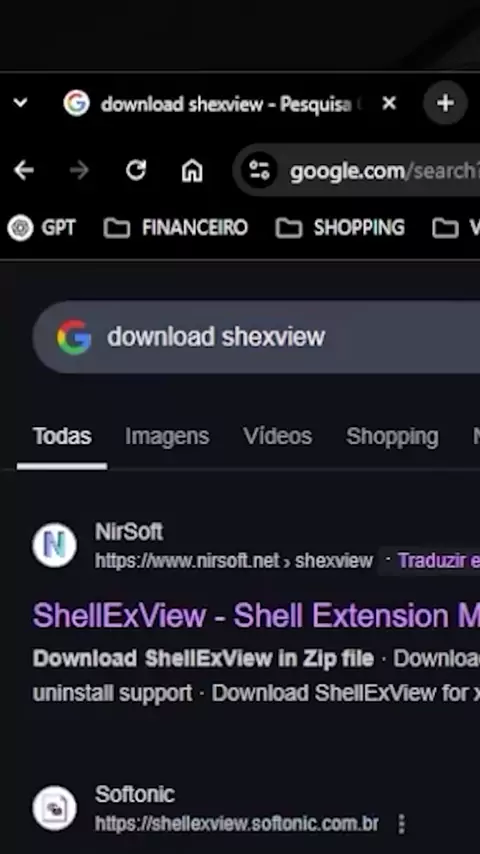Open the SHOPPING bookmarks folder
Screen dimensions: 480x854
click(x=340, y=228)
